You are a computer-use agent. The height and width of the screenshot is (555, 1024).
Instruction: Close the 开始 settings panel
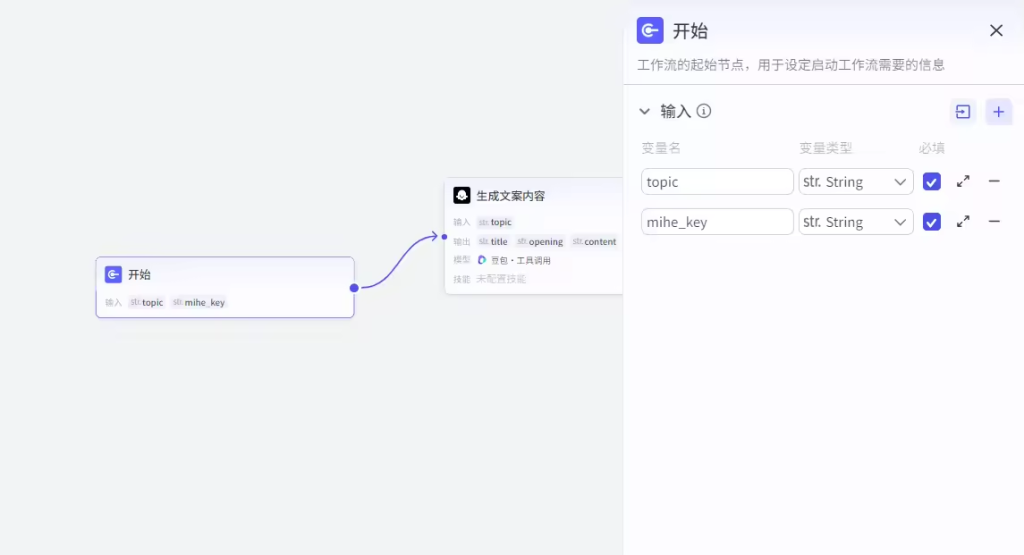point(996,31)
